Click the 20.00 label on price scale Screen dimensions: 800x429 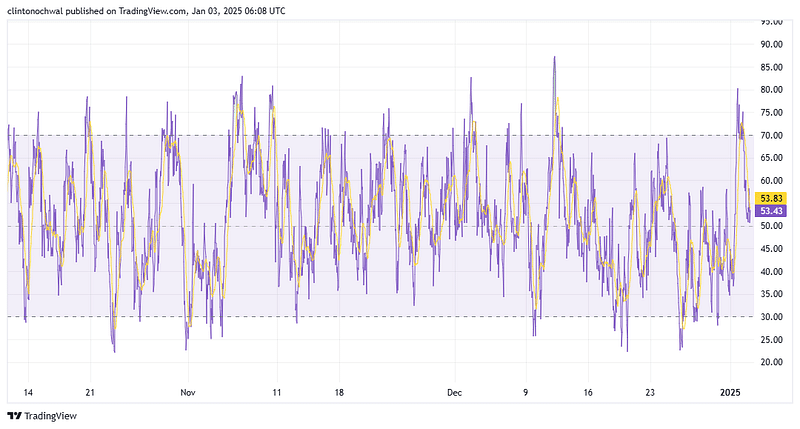click(x=771, y=362)
